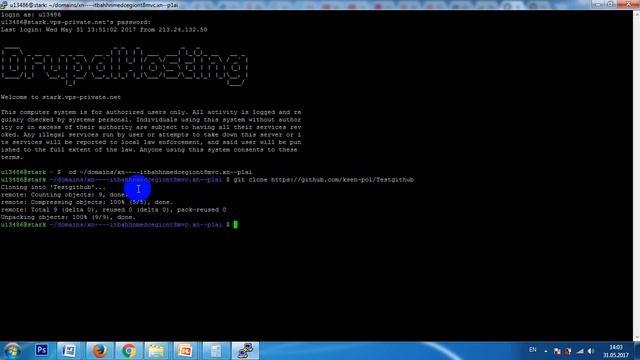Open the clock showing 14:03
Screen dimensions: 640x360
(616, 351)
